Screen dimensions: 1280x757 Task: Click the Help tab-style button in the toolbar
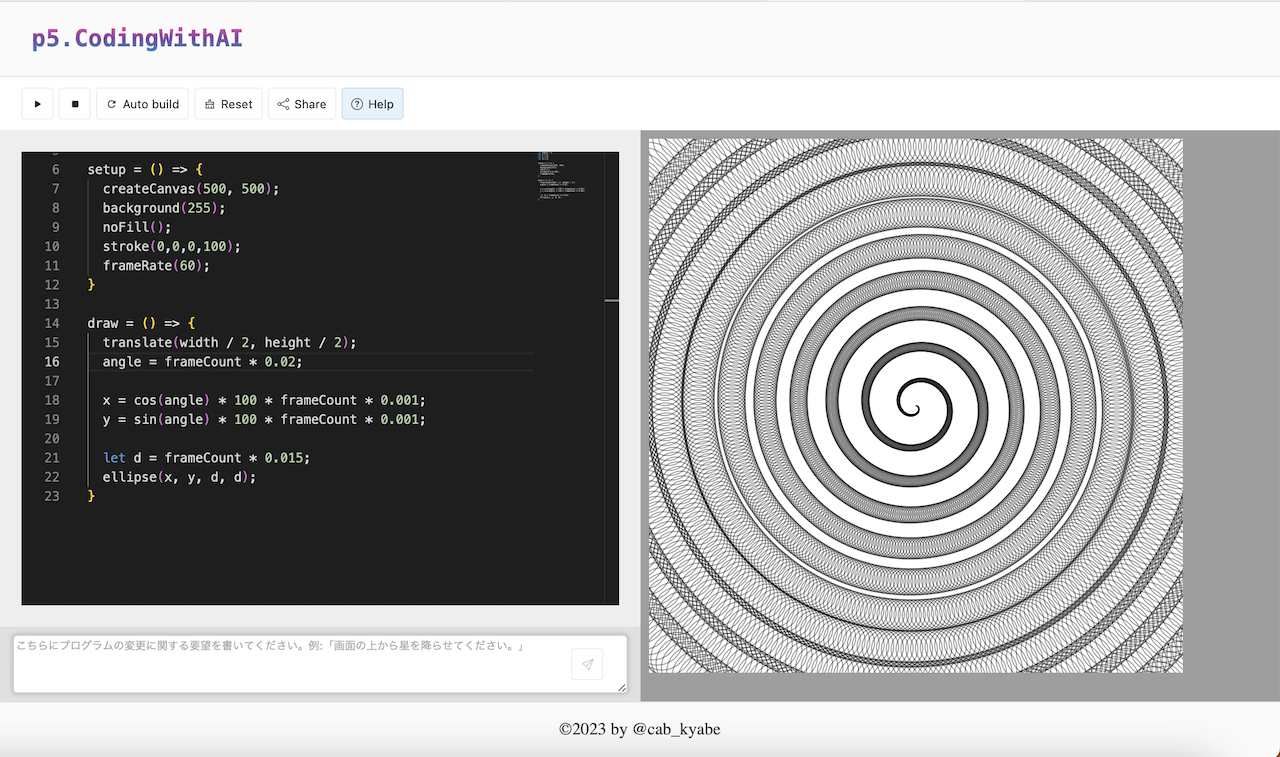point(372,103)
